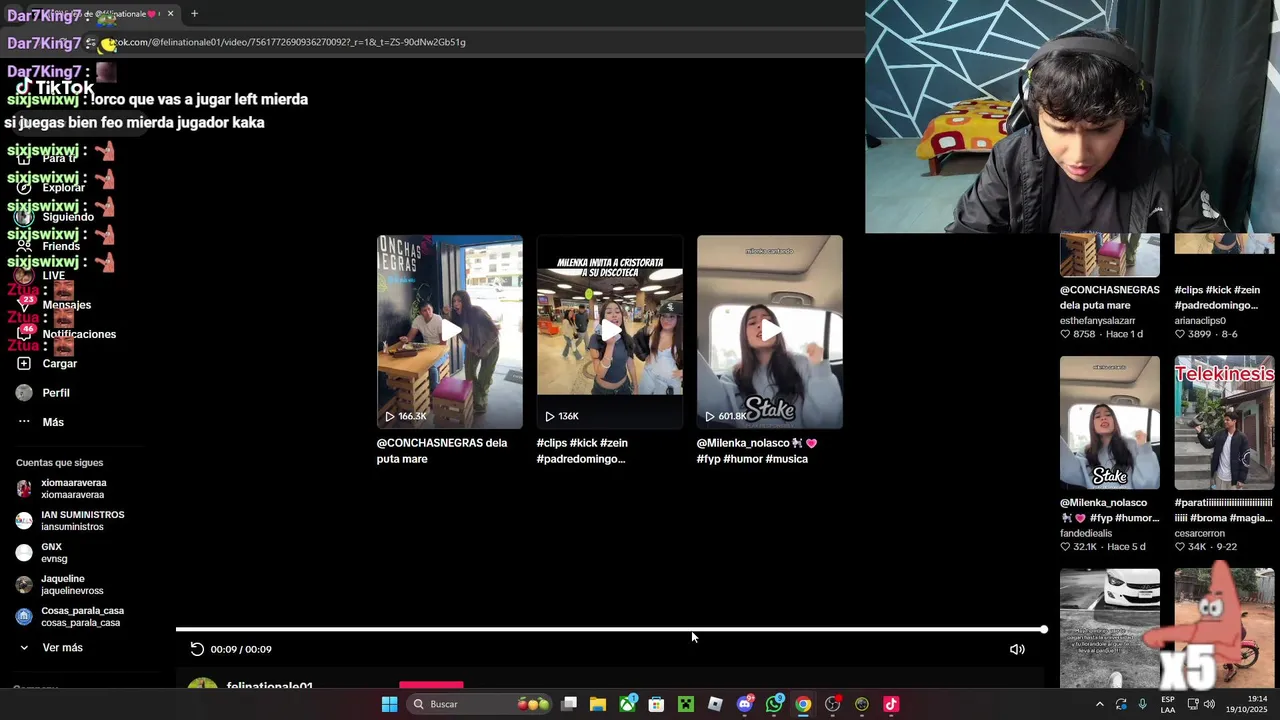Open arianaclips0 author link
The height and width of the screenshot is (720, 1280).
tap(1200, 321)
